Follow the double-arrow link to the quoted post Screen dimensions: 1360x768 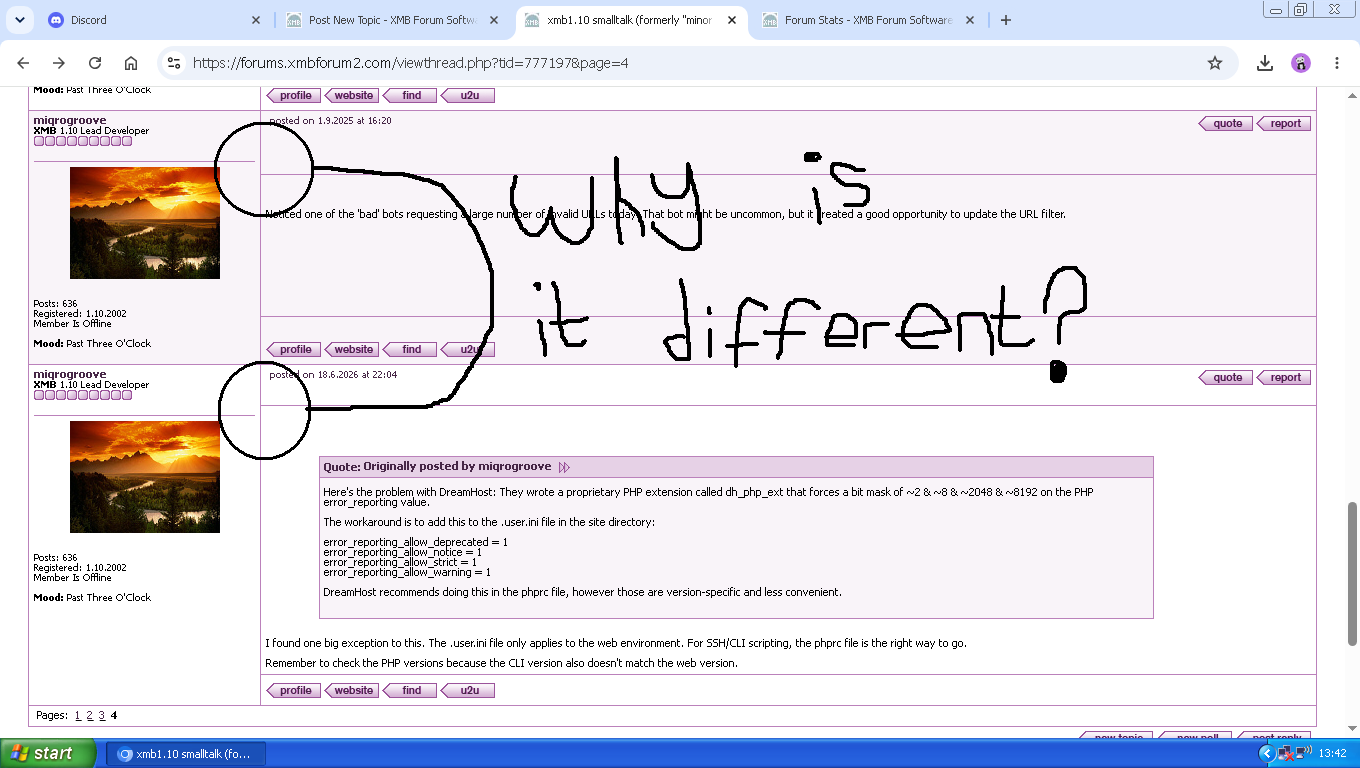[x=564, y=467]
